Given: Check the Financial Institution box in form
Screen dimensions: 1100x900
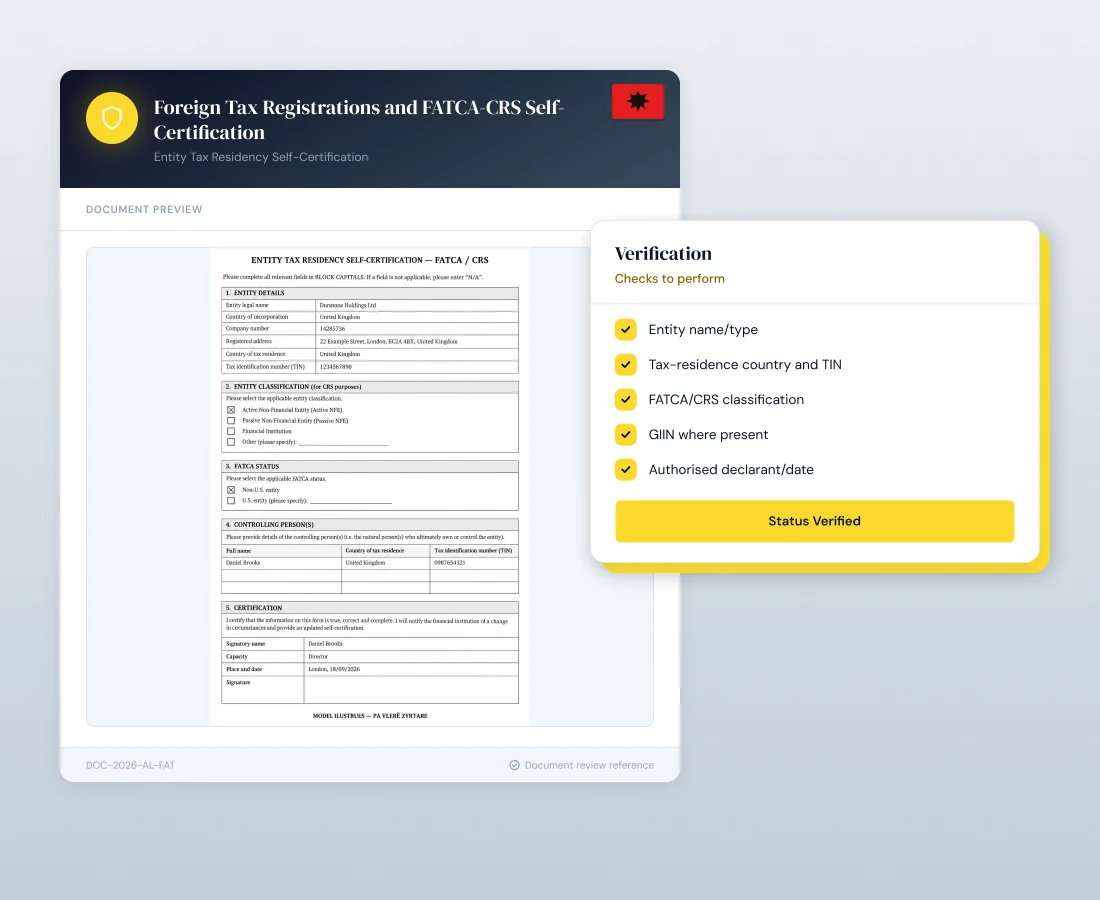Looking at the screenshot, I should (231, 431).
